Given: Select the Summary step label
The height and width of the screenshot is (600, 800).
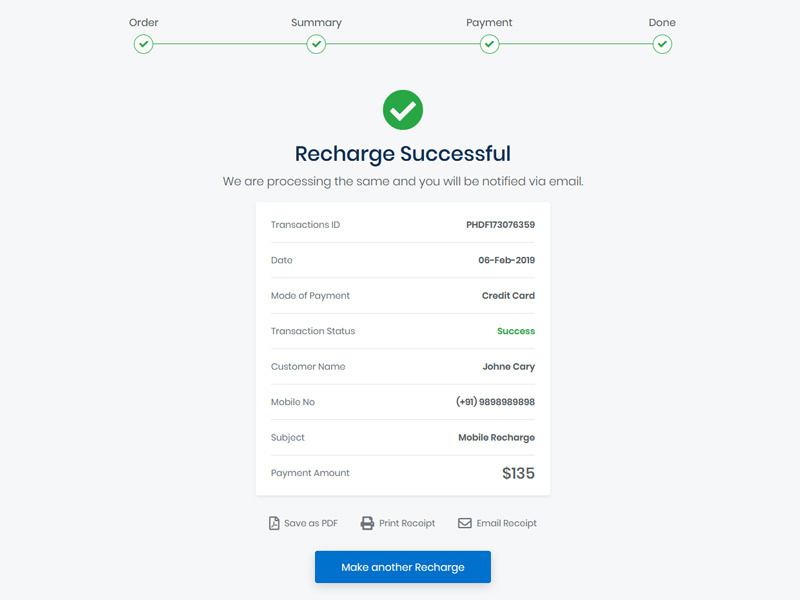Looking at the screenshot, I should tap(316, 22).
